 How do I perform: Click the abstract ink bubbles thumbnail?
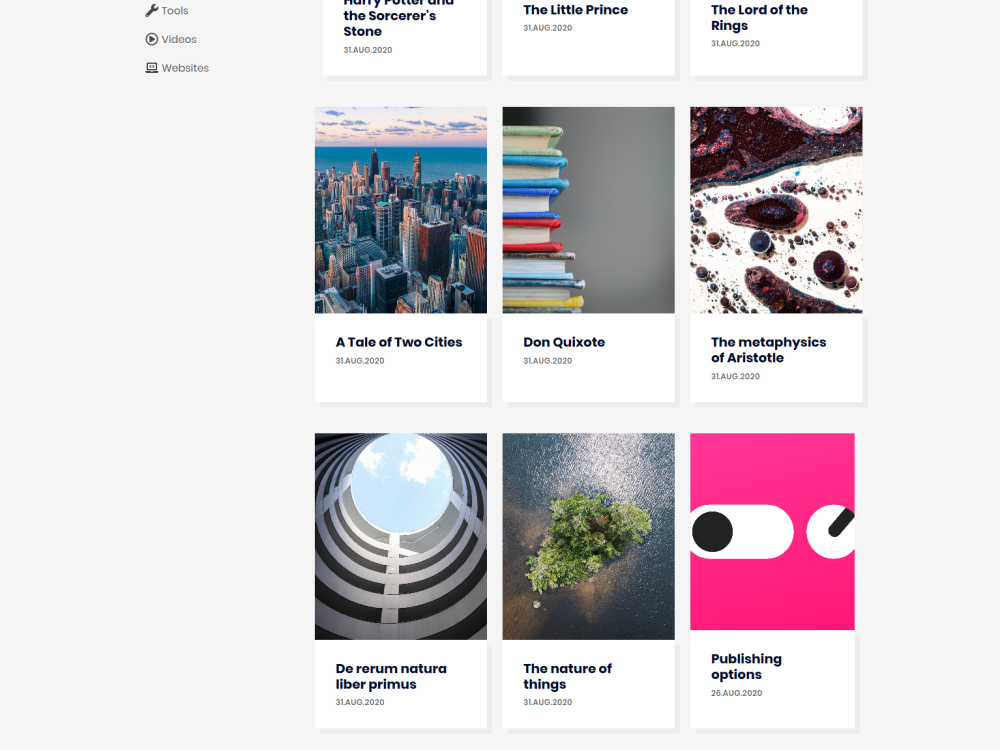tap(776, 209)
